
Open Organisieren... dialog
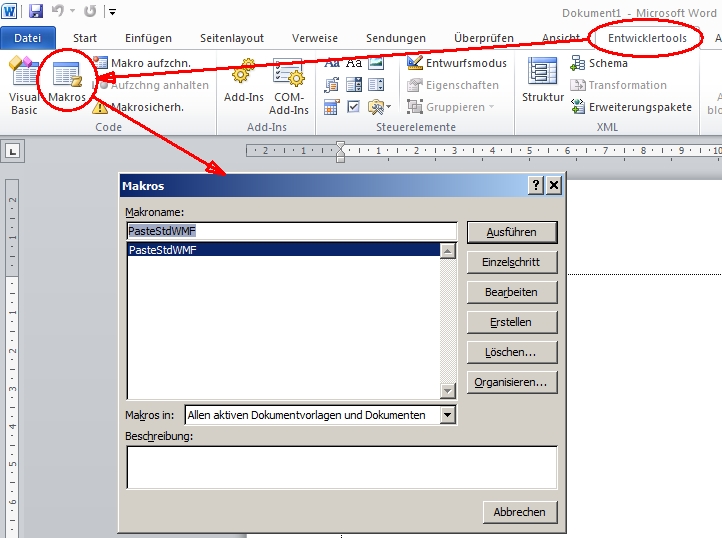(512, 382)
